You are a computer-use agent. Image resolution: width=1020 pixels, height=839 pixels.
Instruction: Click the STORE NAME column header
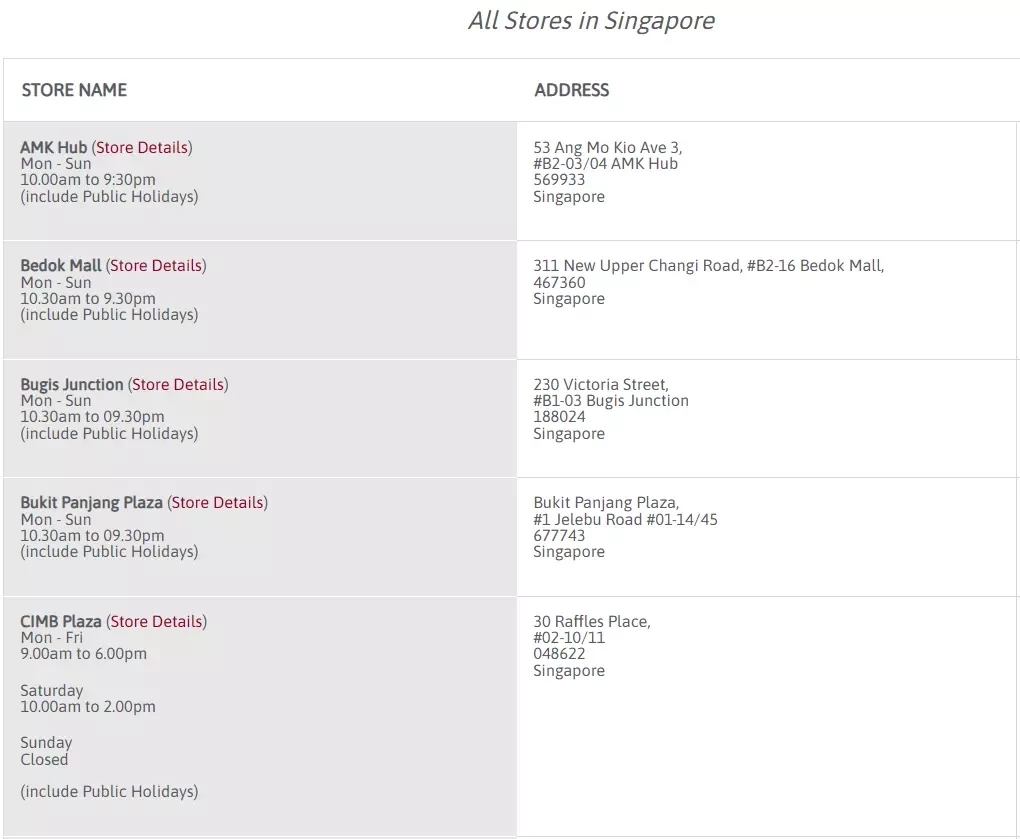coord(74,90)
